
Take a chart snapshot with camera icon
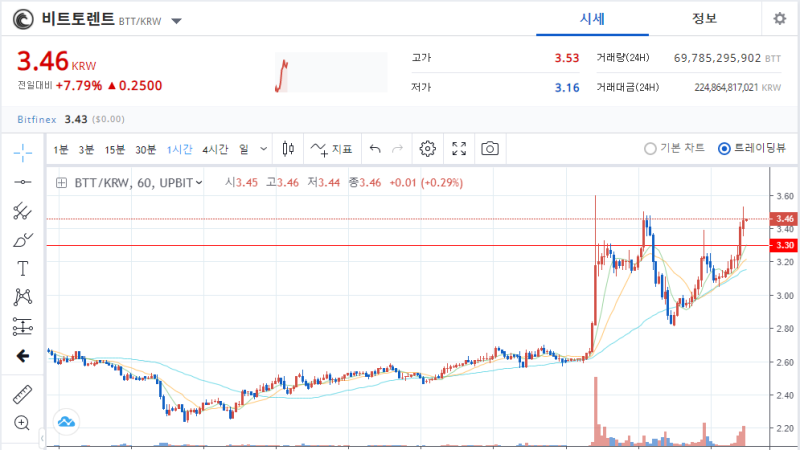point(490,149)
